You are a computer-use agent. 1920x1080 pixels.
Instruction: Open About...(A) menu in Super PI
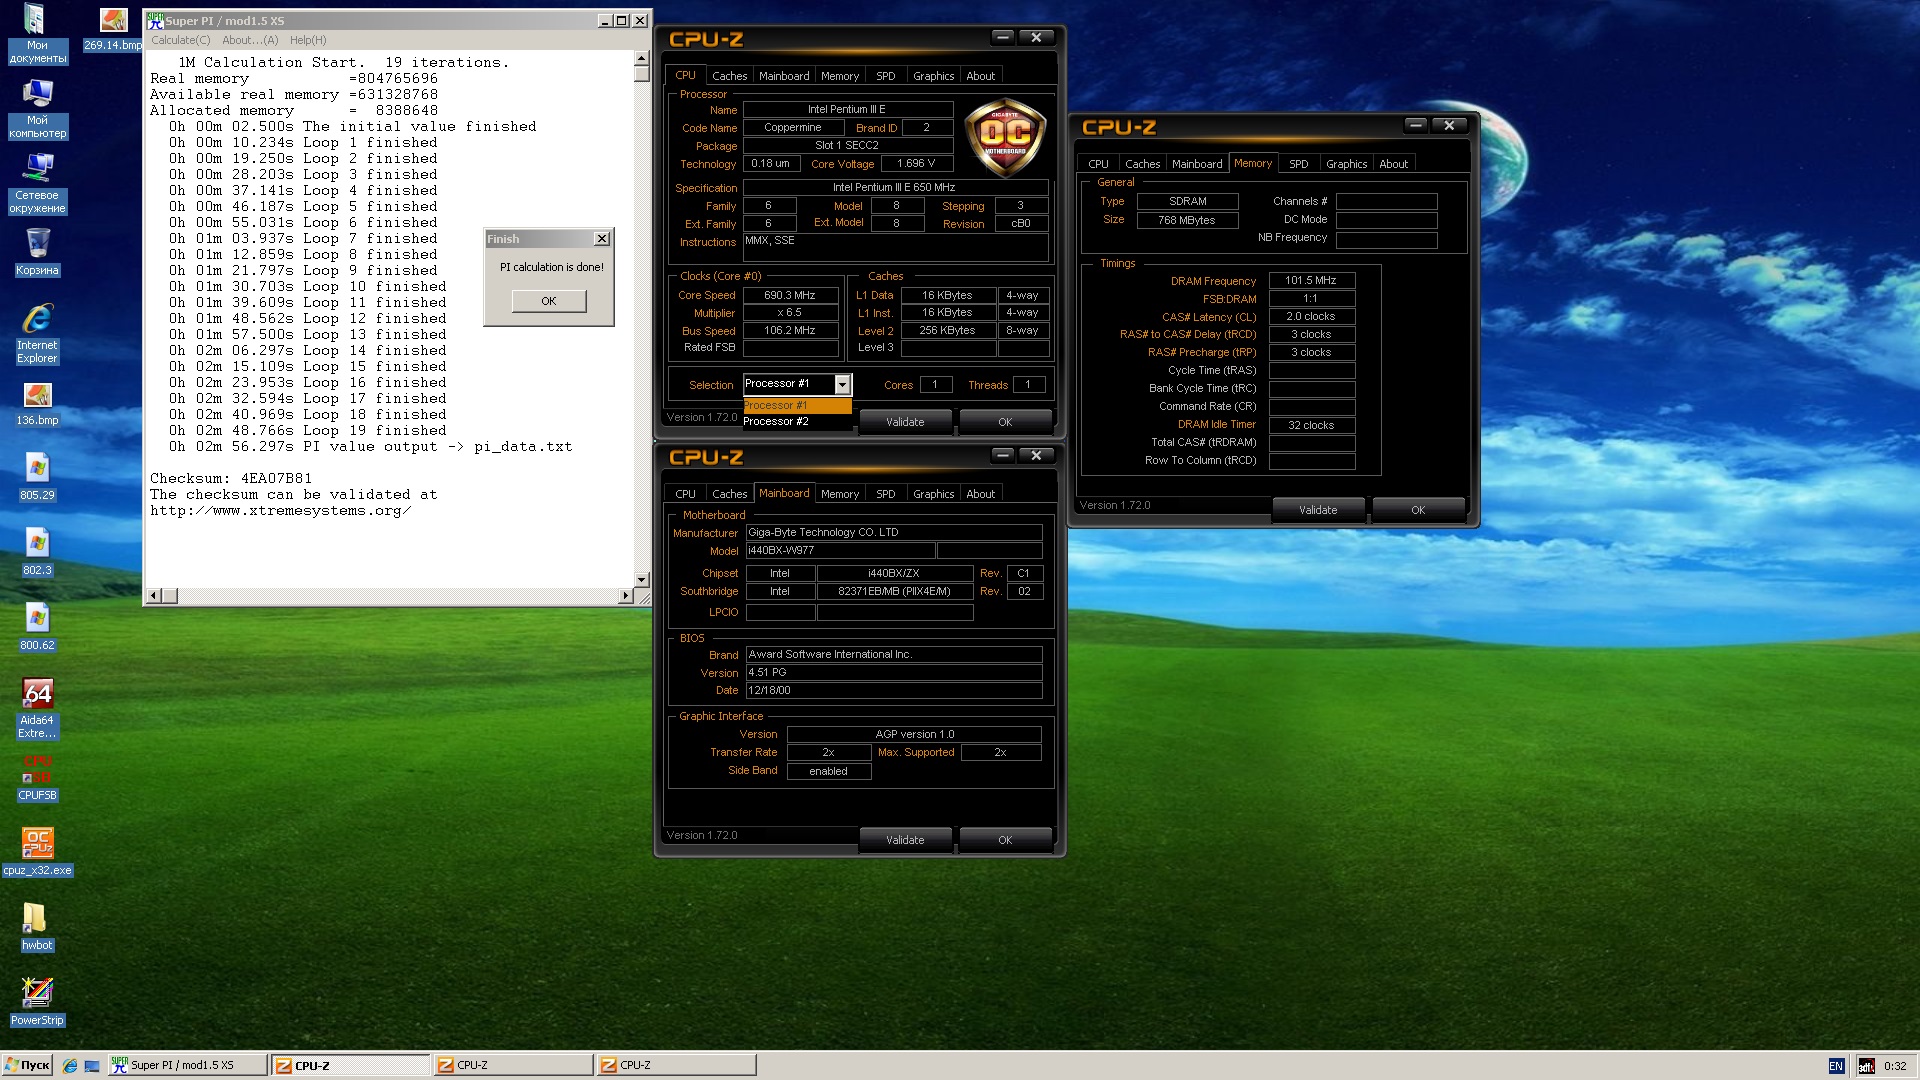pos(250,40)
